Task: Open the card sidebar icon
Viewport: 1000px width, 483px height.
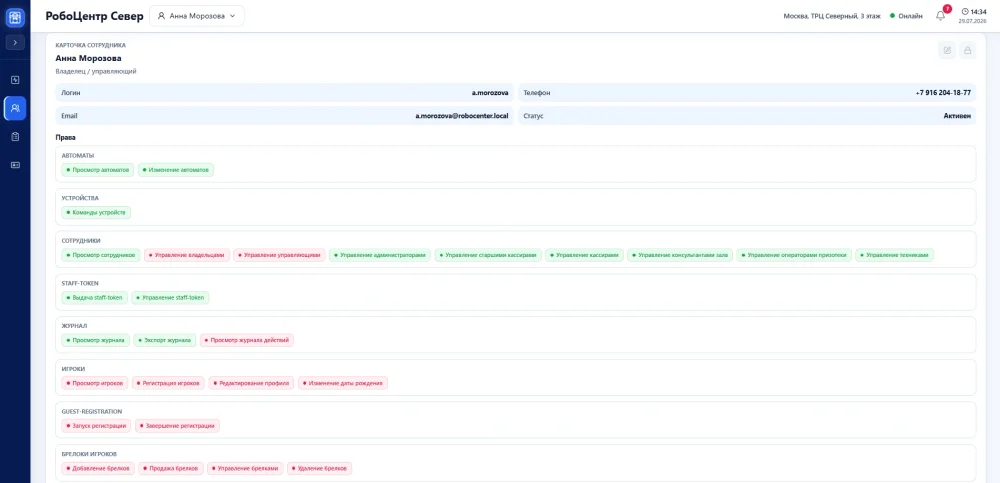Action: 15,165
